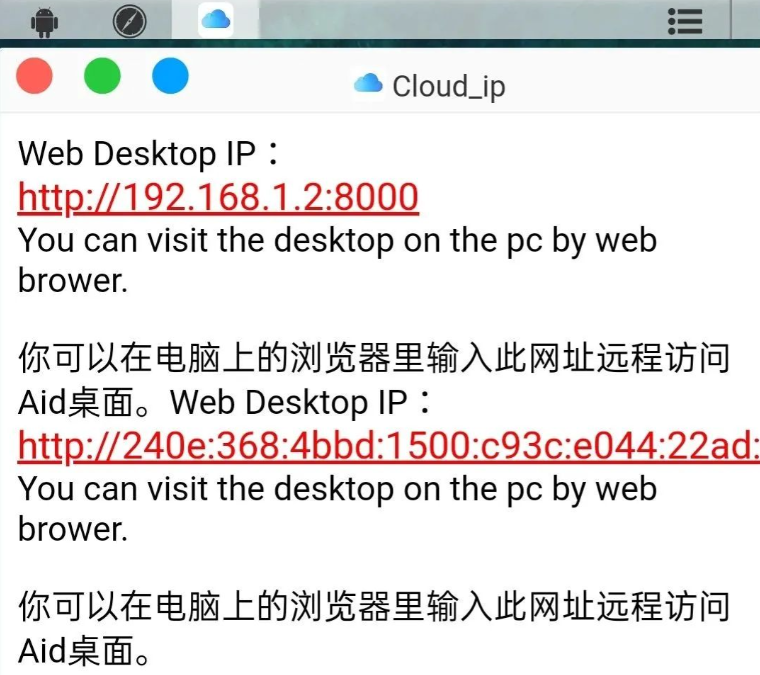The height and width of the screenshot is (675, 760).
Task: Click the first "Web Desktop IP:" heading
Action: [x=149, y=154]
